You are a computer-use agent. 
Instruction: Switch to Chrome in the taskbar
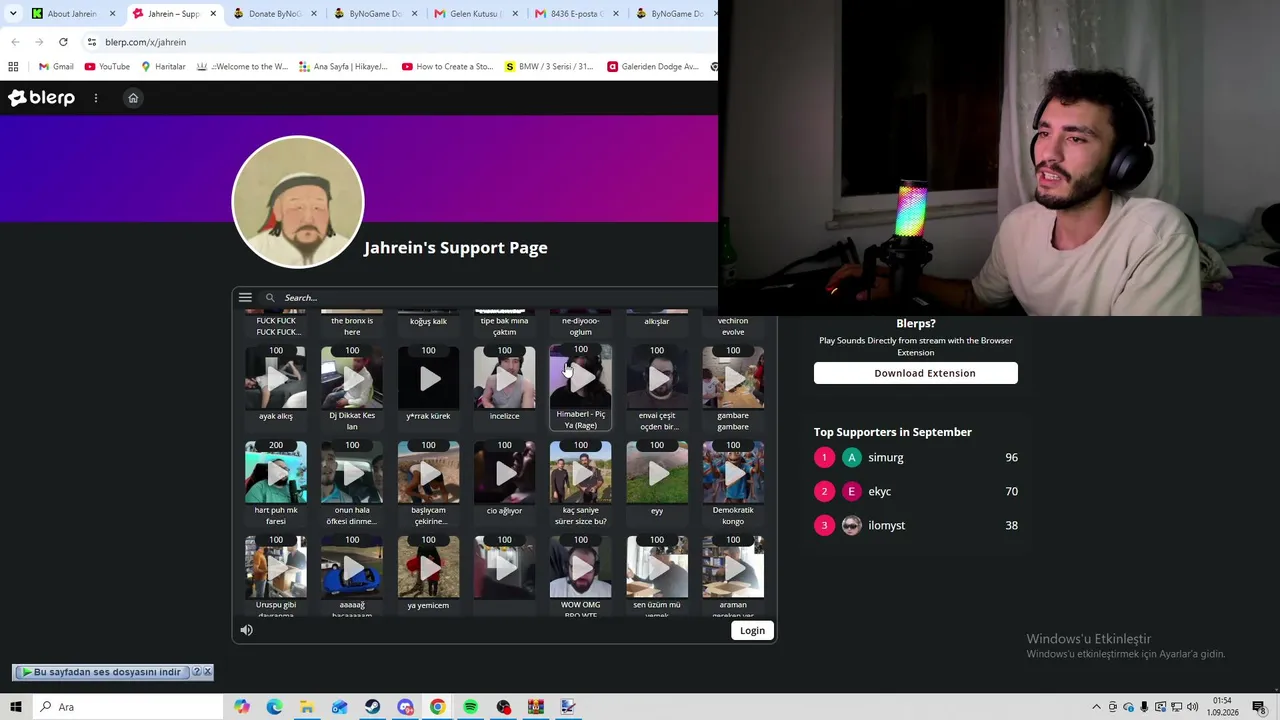tap(438, 707)
